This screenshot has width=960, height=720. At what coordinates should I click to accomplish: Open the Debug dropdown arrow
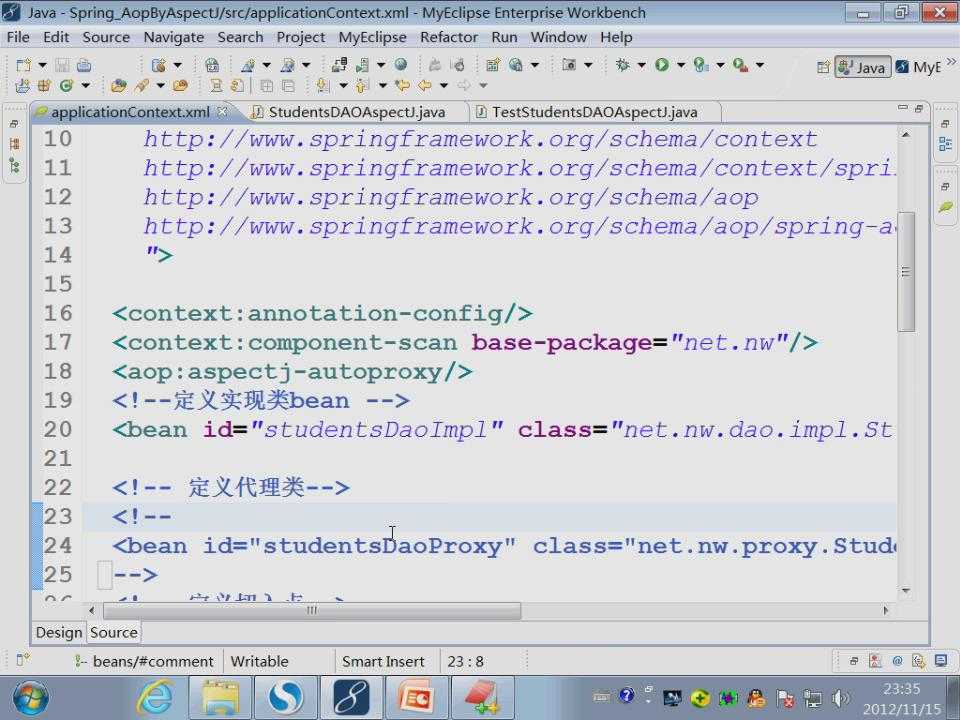(x=642, y=65)
